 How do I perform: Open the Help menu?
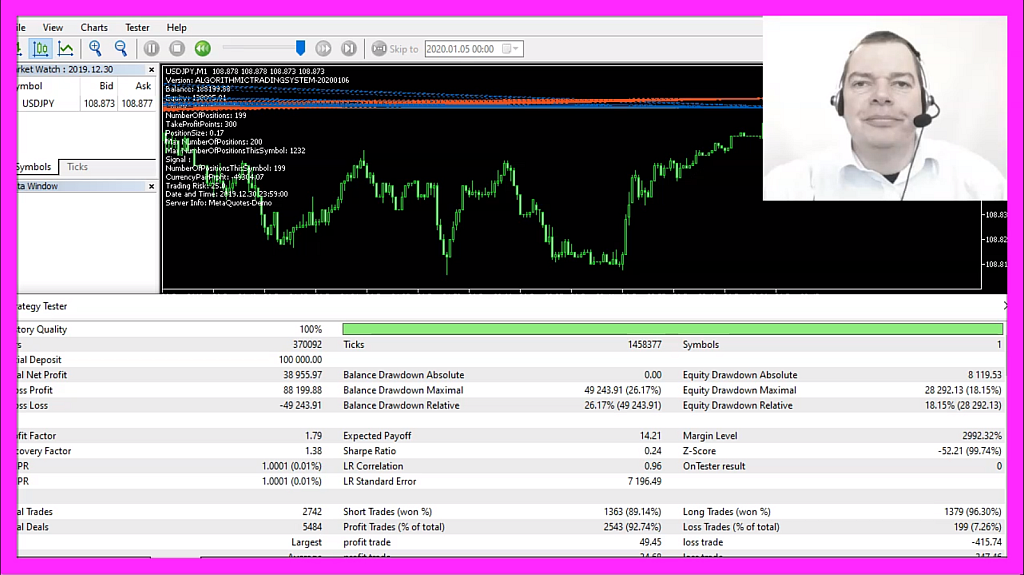[176, 27]
